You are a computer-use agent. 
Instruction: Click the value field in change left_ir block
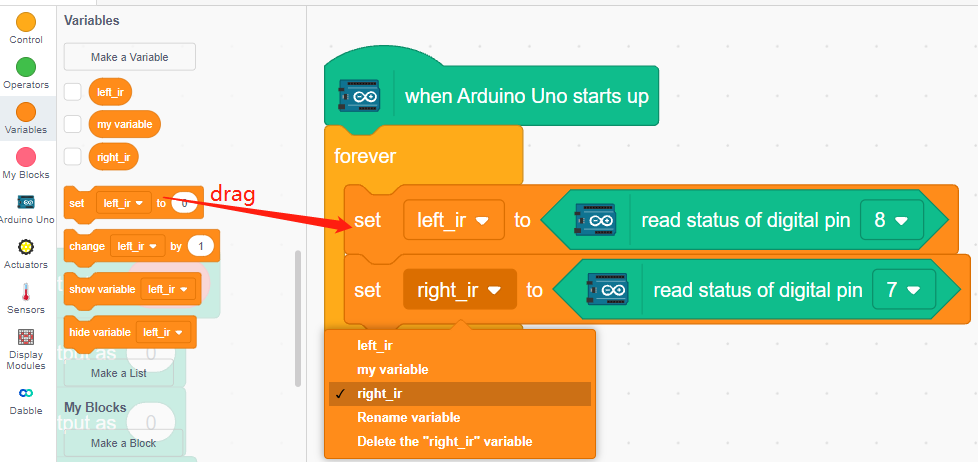[x=200, y=246]
